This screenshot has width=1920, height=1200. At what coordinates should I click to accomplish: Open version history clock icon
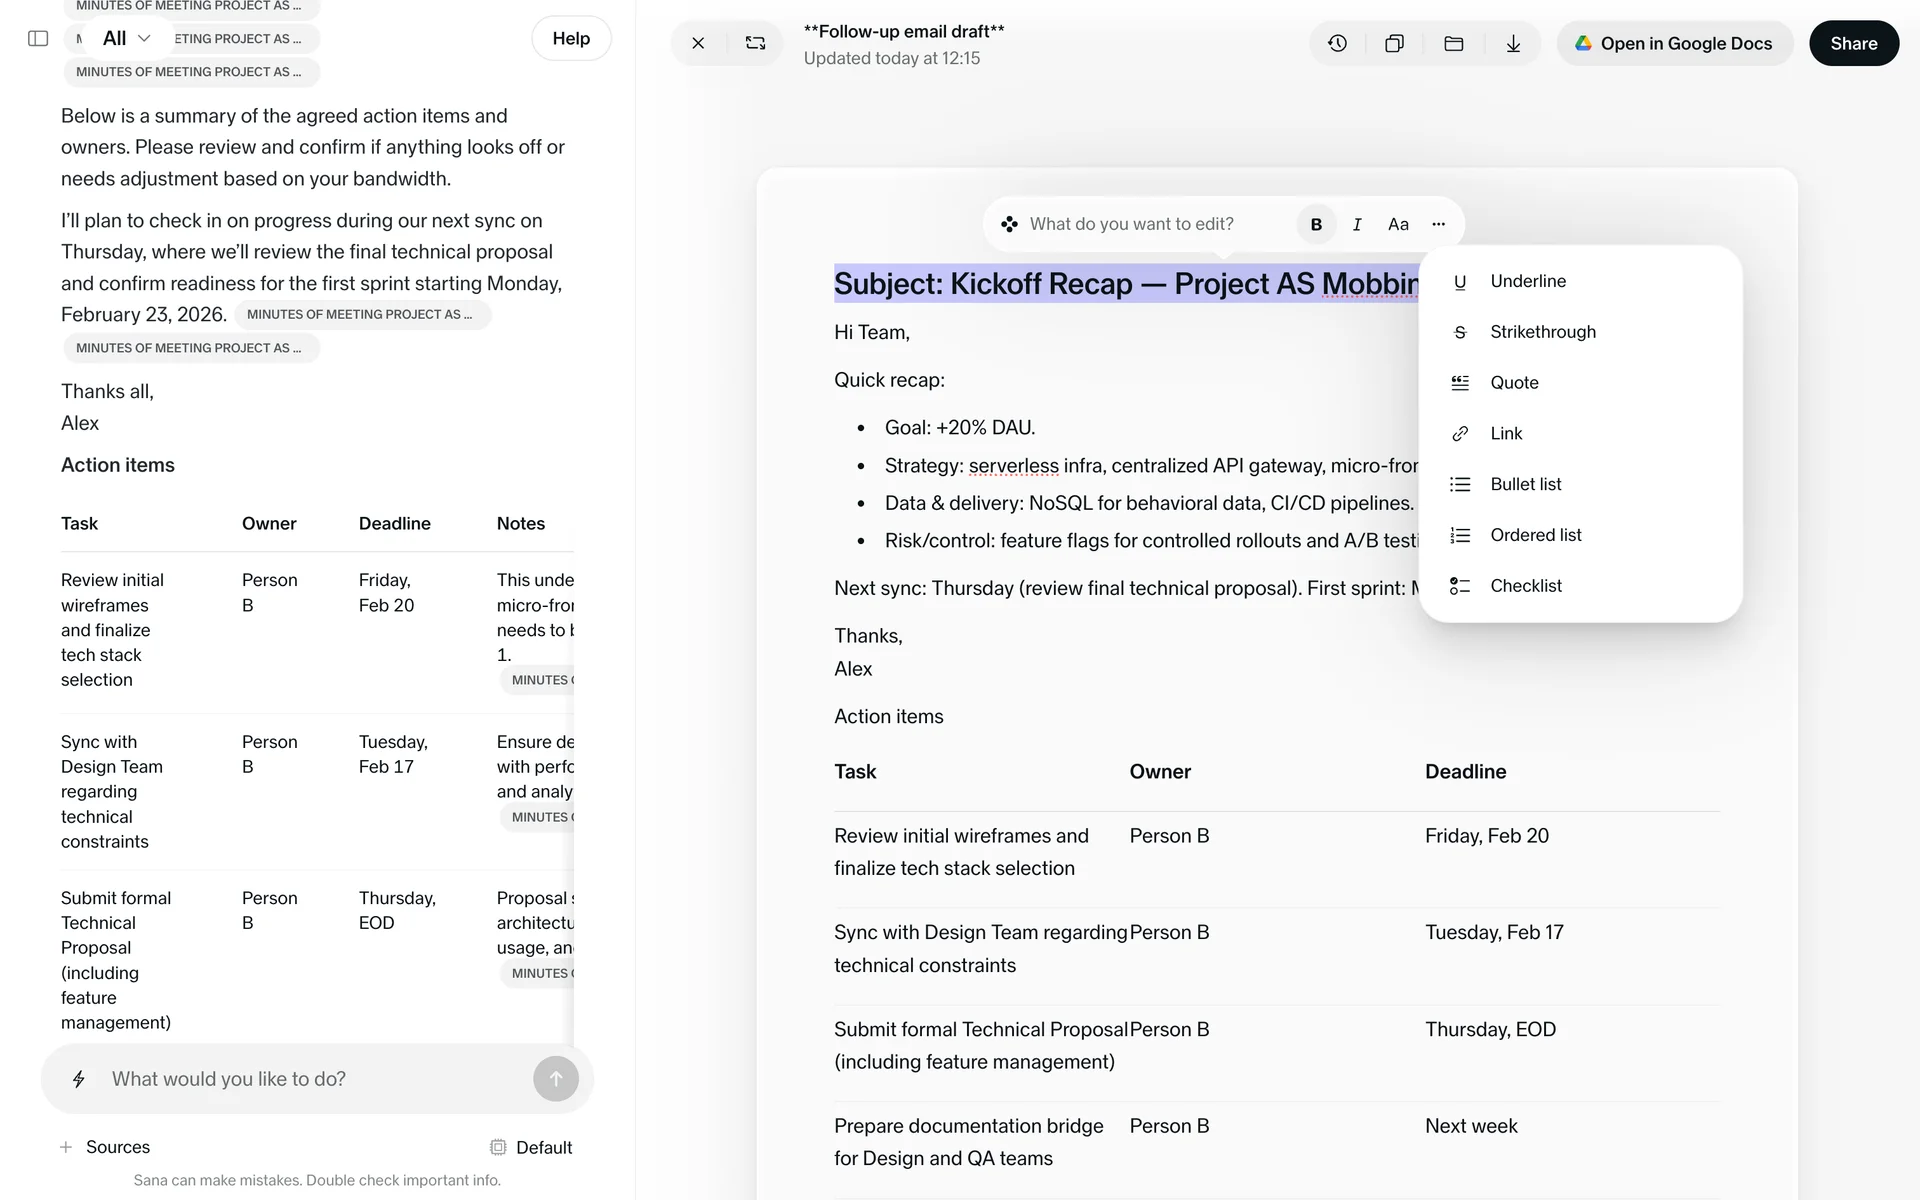(x=1337, y=44)
